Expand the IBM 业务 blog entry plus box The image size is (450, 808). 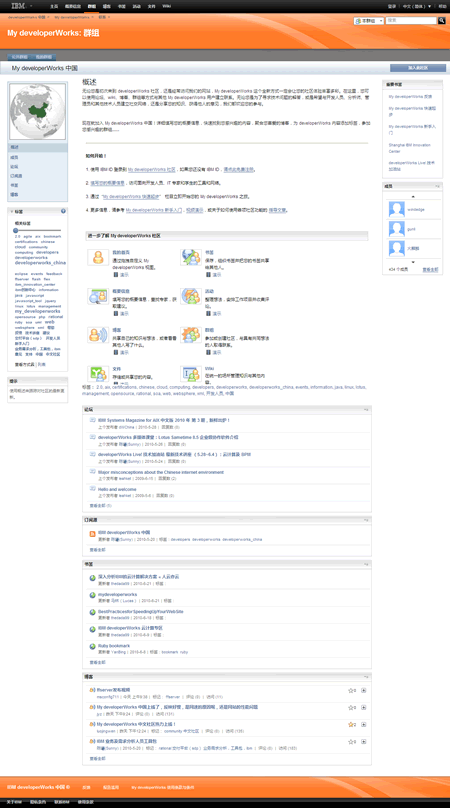click(x=363, y=742)
